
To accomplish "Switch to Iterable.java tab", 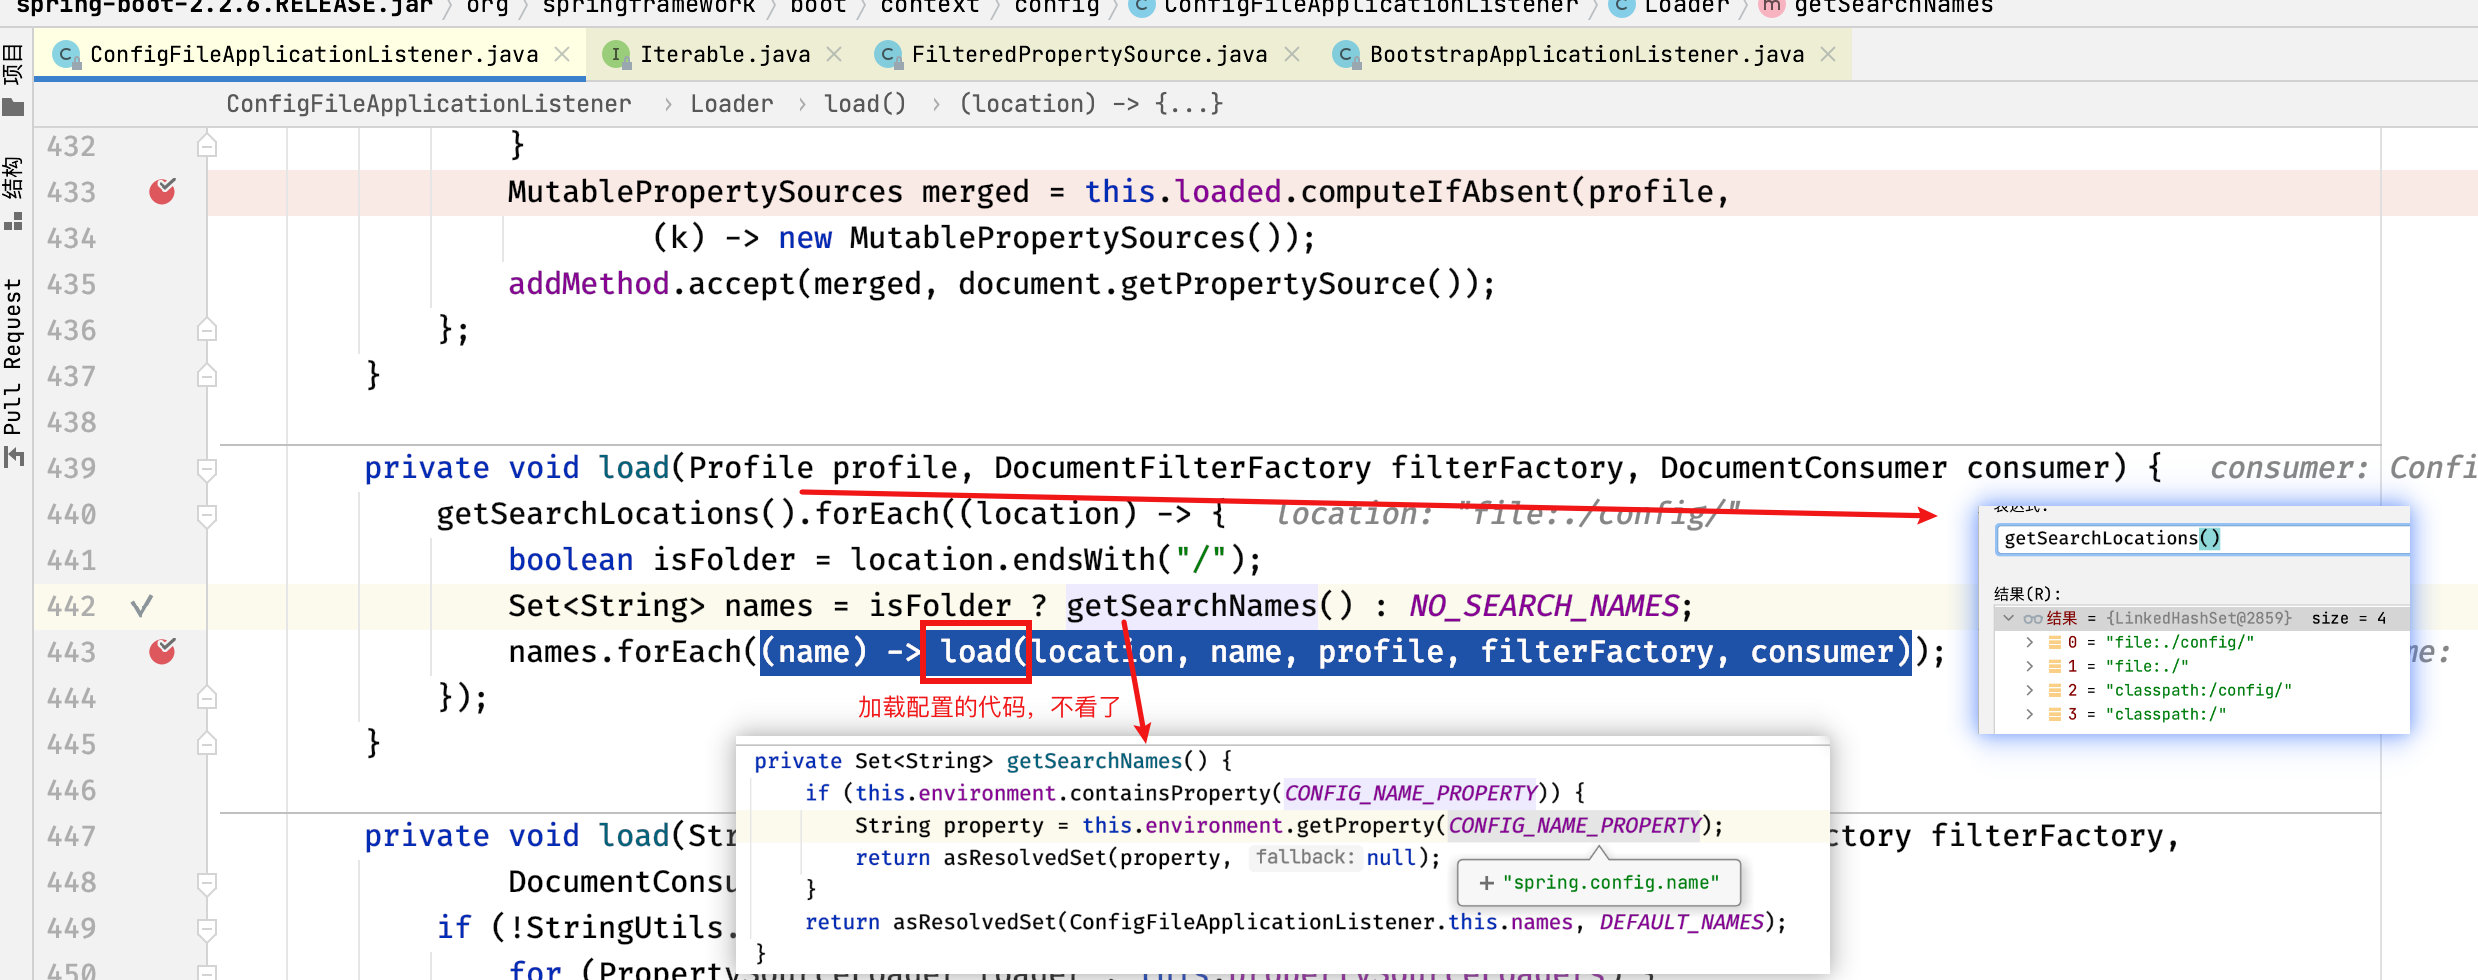I will point(725,54).
